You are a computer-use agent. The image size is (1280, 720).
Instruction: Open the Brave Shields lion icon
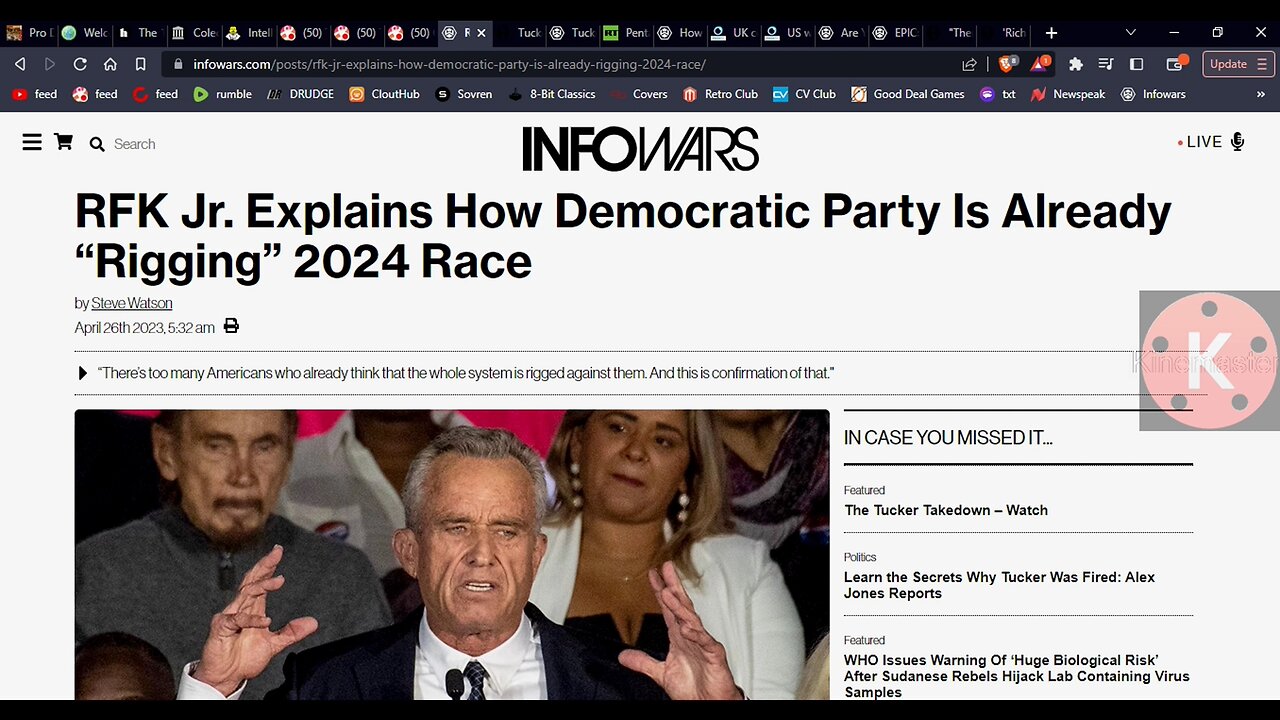click(1007, 64)
